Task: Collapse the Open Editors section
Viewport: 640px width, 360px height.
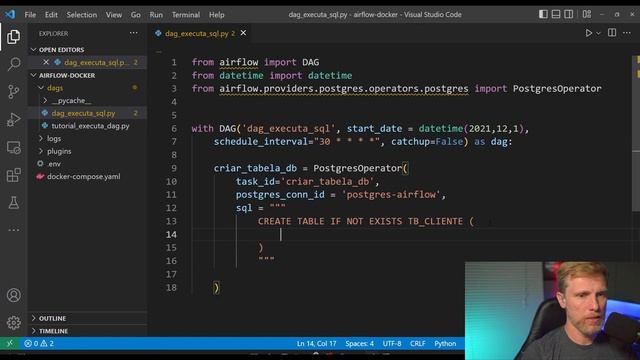Action: point(61,50)
